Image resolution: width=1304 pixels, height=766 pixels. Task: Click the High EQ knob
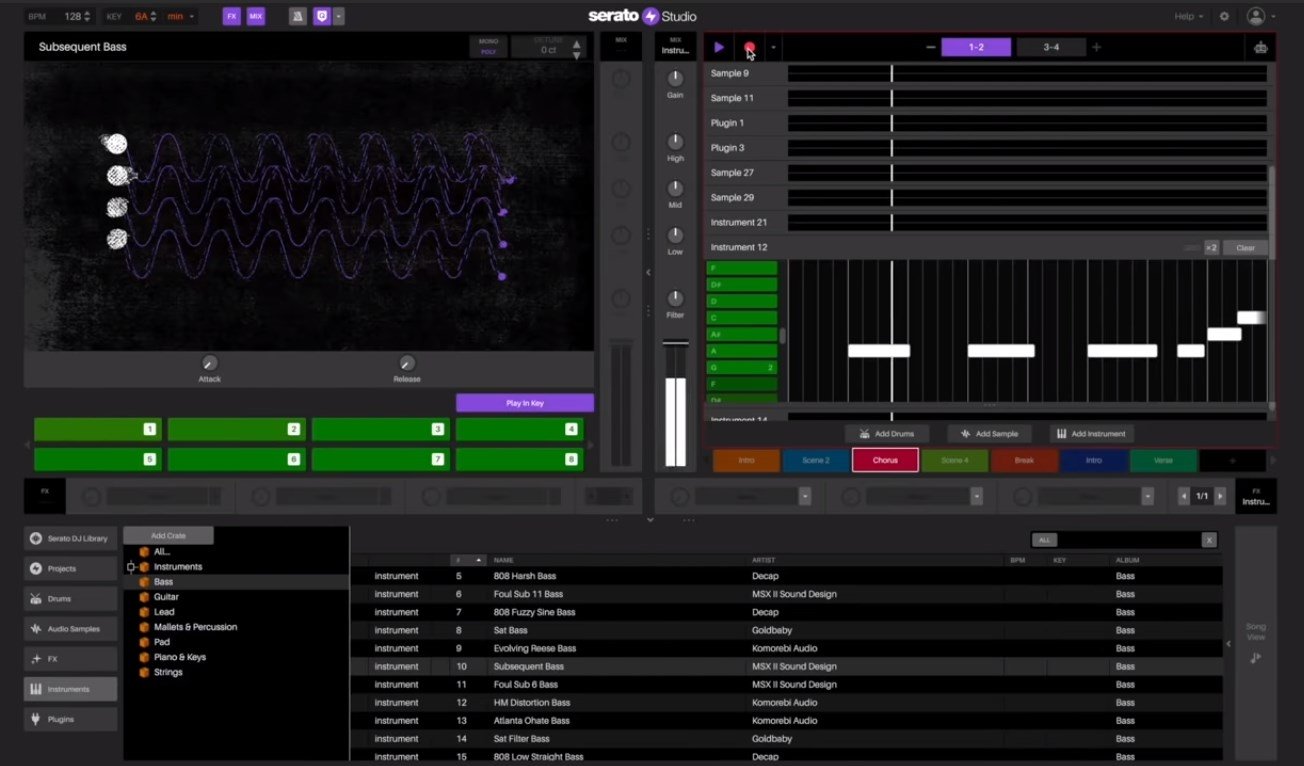point(675,141)
